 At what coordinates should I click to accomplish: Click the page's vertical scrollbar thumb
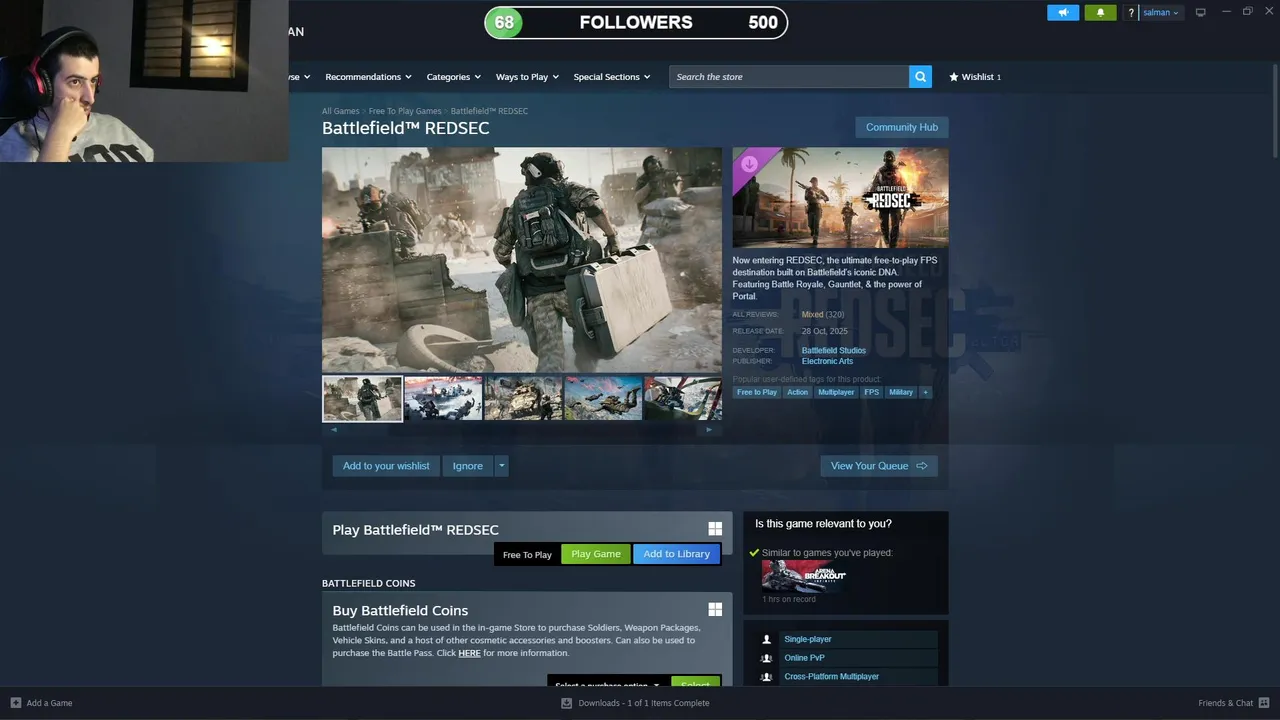(x=1274, y=110)
